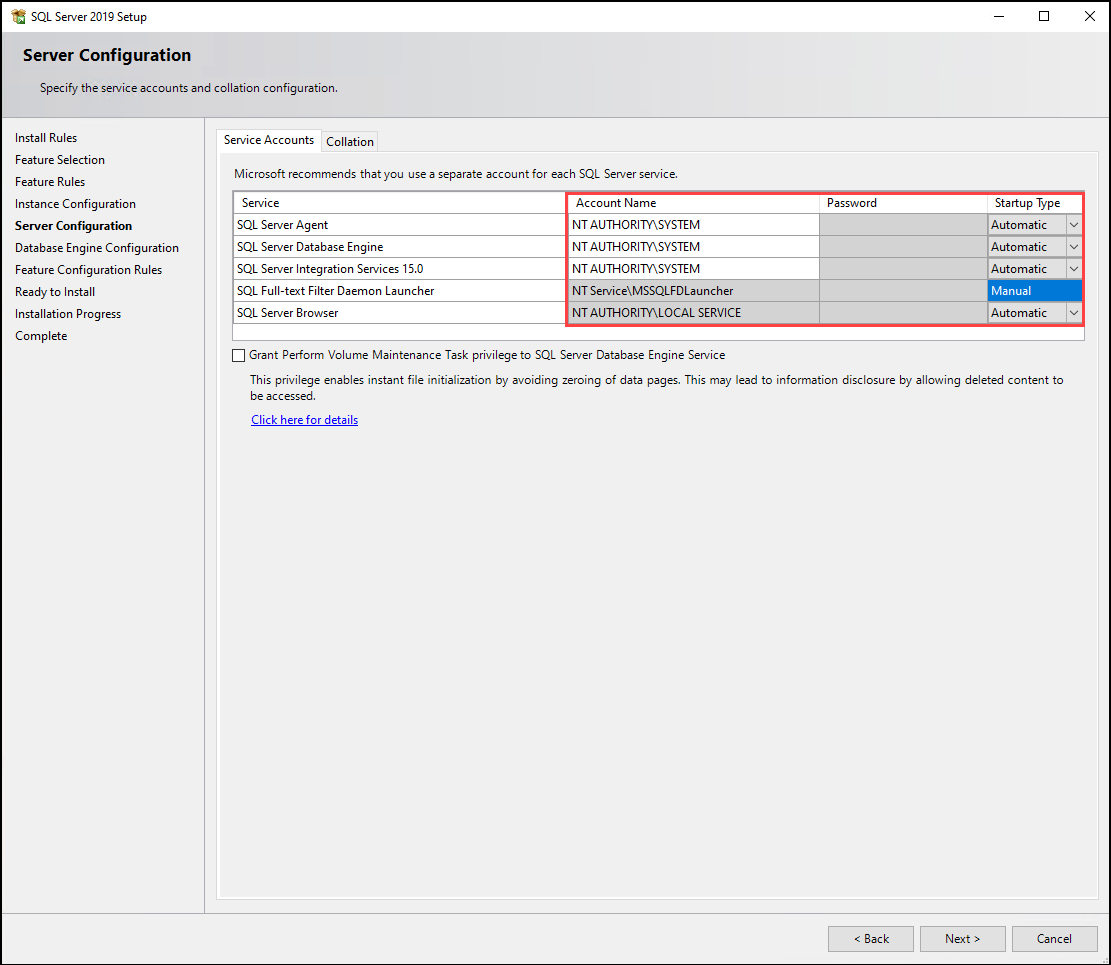Switch to the Collation tab
This screenshot has width=1111, height=965.
point(349,142)
